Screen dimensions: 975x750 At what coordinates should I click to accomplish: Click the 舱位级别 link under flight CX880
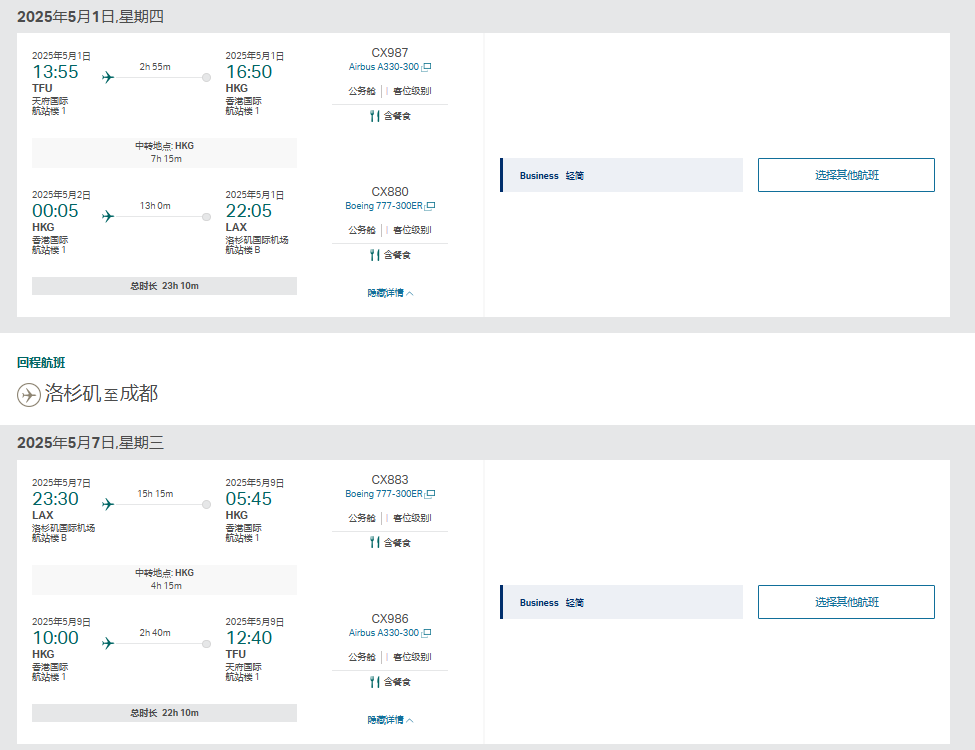coord(412,230)
